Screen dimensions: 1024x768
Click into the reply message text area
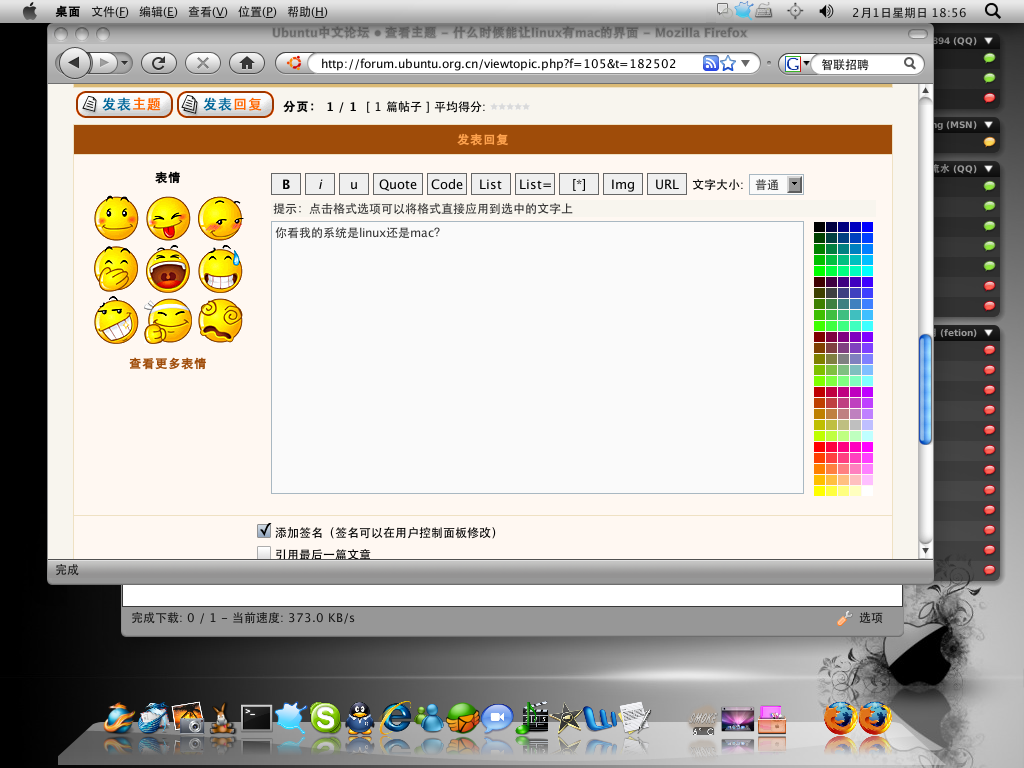pyautogui.click(x=537, y=357)
